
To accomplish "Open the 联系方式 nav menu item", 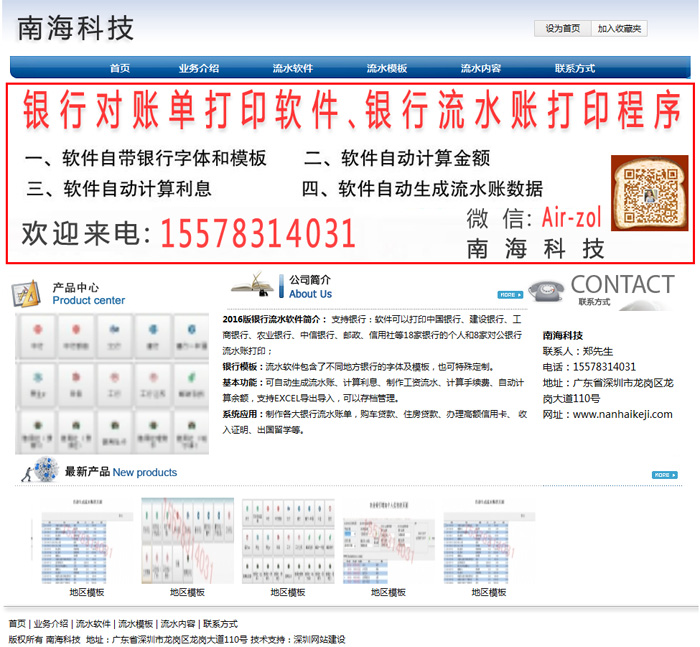I will click(575, 68).
